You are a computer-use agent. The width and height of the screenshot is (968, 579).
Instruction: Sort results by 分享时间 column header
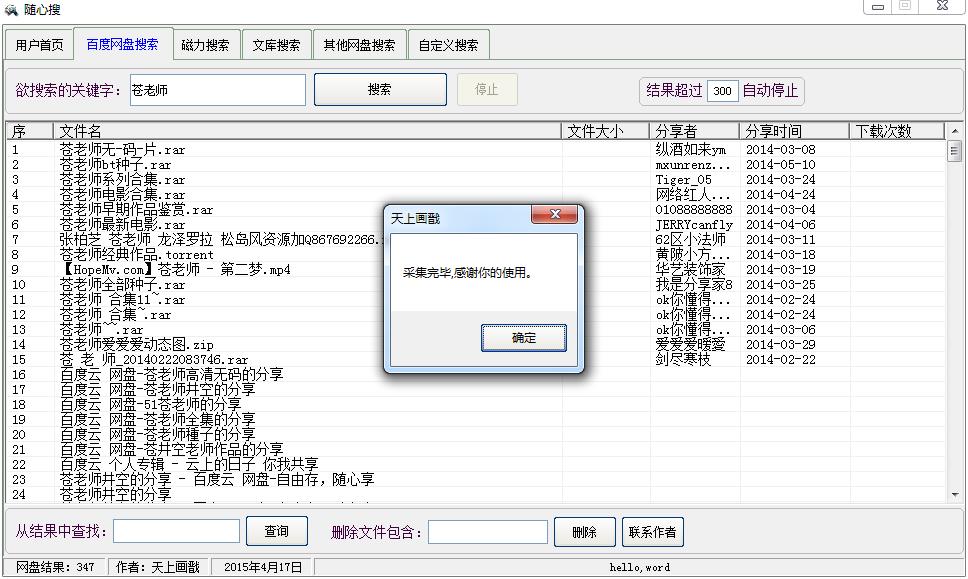[x=794, y=131]
